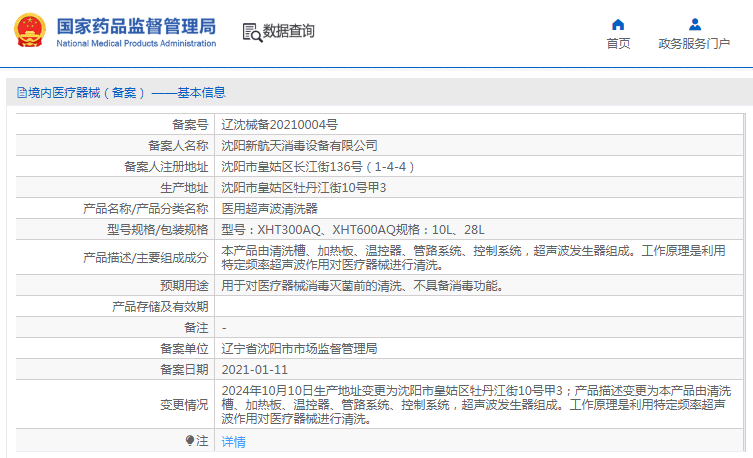Screen dimensions: 753x458
Task: Click the 变更情况 label
Action: point(184,405)
